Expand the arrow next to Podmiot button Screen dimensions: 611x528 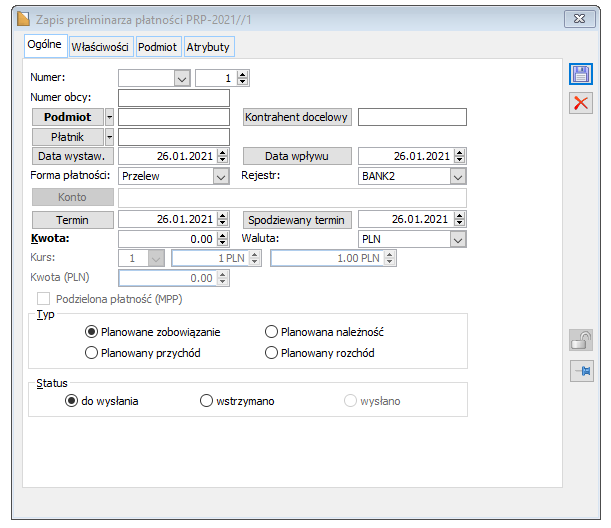tap(109, 117)
